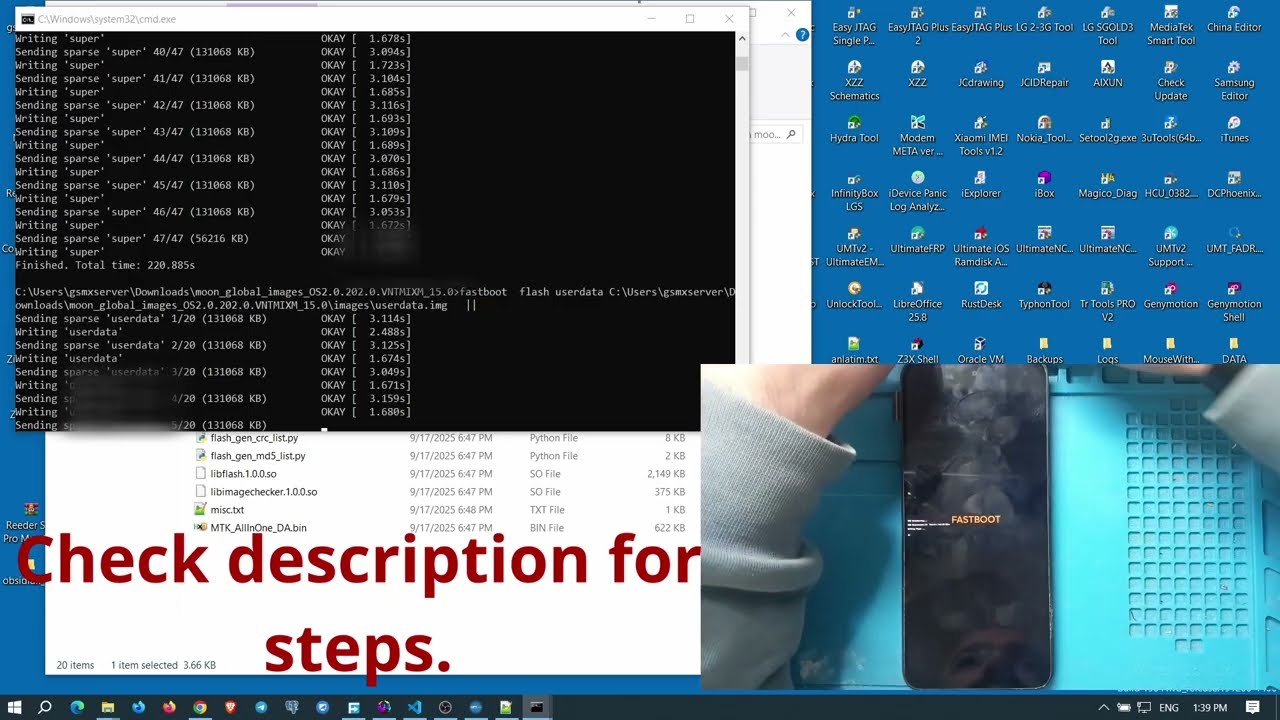Launch AIXUN desktop icon
This screenshot has width=1280, height=720.
[x=1107, y=75]
